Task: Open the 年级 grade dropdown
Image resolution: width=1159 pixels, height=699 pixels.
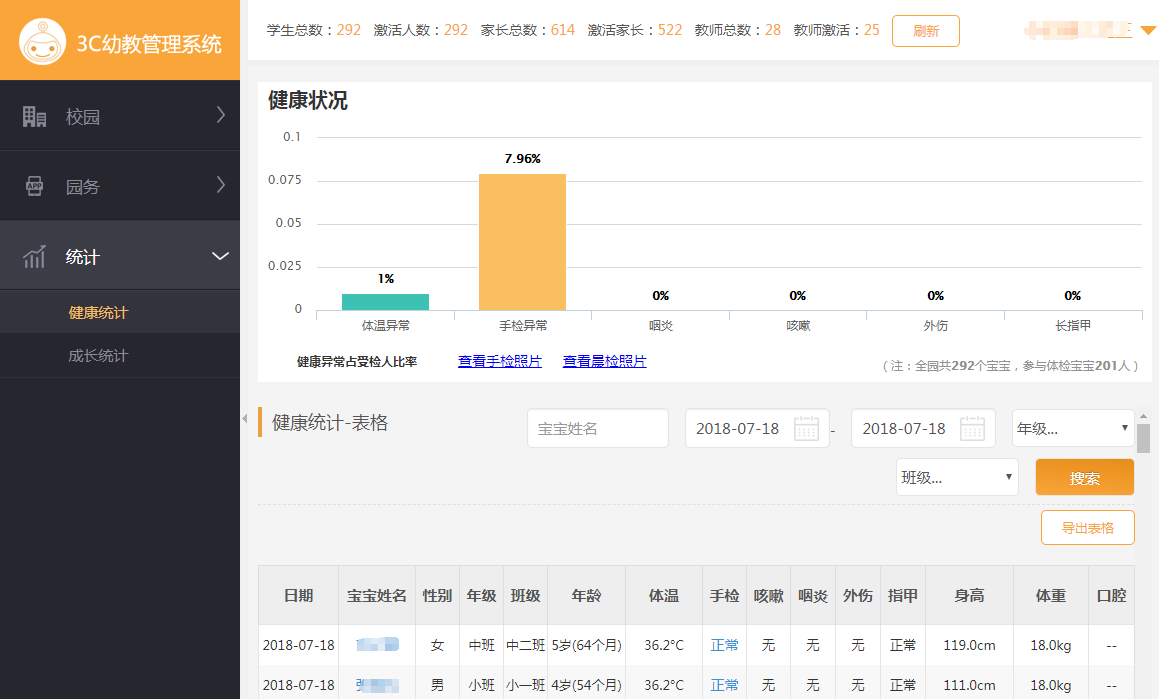Action: pos(1072,429)
